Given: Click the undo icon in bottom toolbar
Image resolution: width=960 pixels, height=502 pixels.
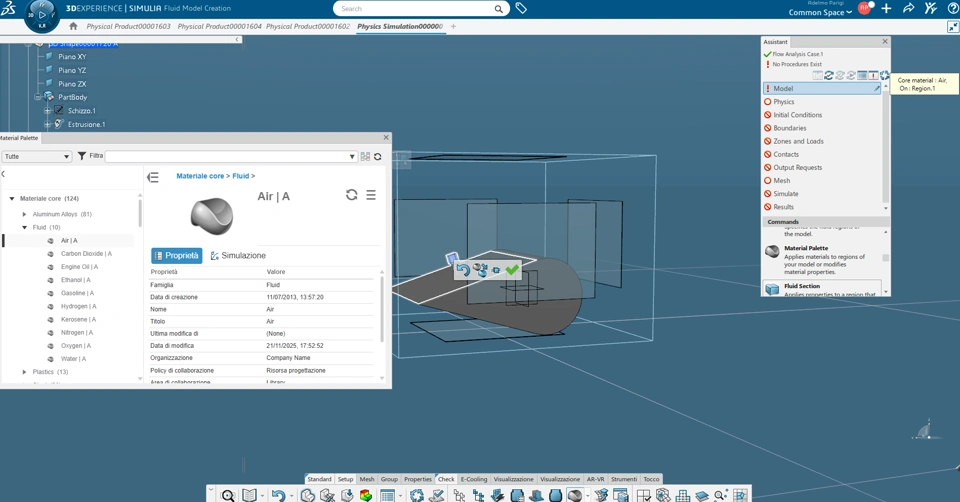Looking at the screenshot, I should [x=278, y=495].
